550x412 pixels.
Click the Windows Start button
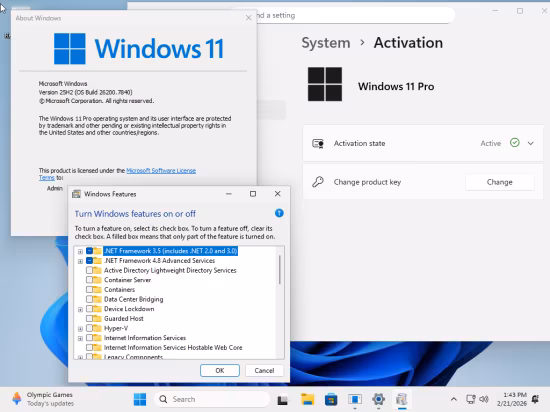(140, 399)
